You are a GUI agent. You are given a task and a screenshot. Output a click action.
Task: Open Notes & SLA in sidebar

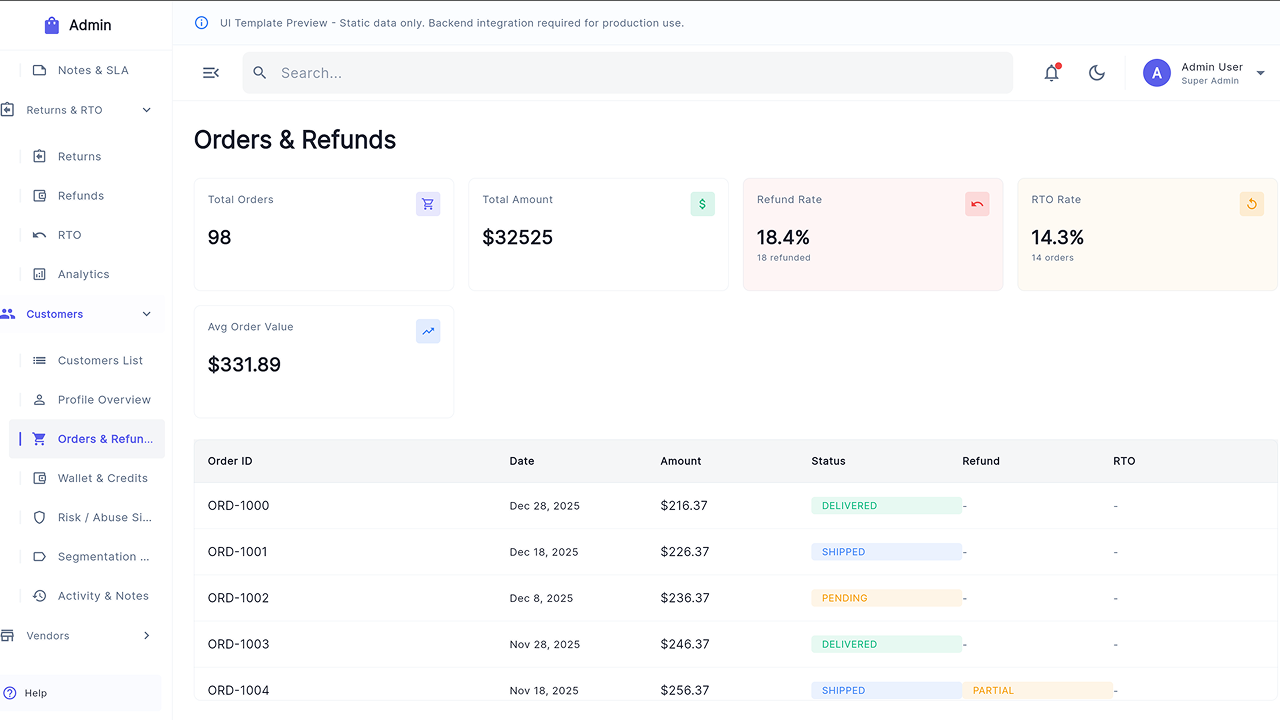pyautogui.click(x=87, y=70)
